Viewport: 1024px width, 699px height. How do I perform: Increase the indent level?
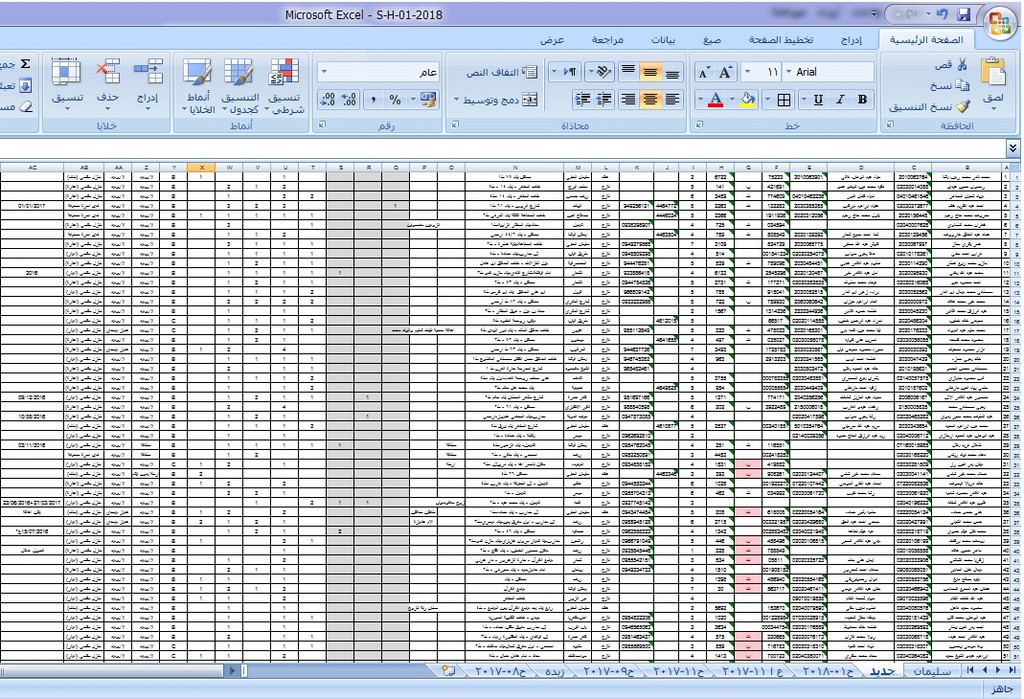point(583,99)
